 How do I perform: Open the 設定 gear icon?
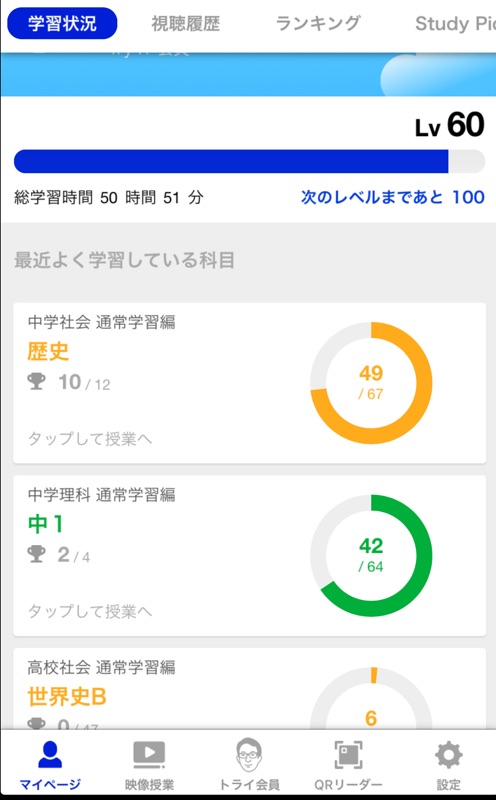[x=448, y=755]
